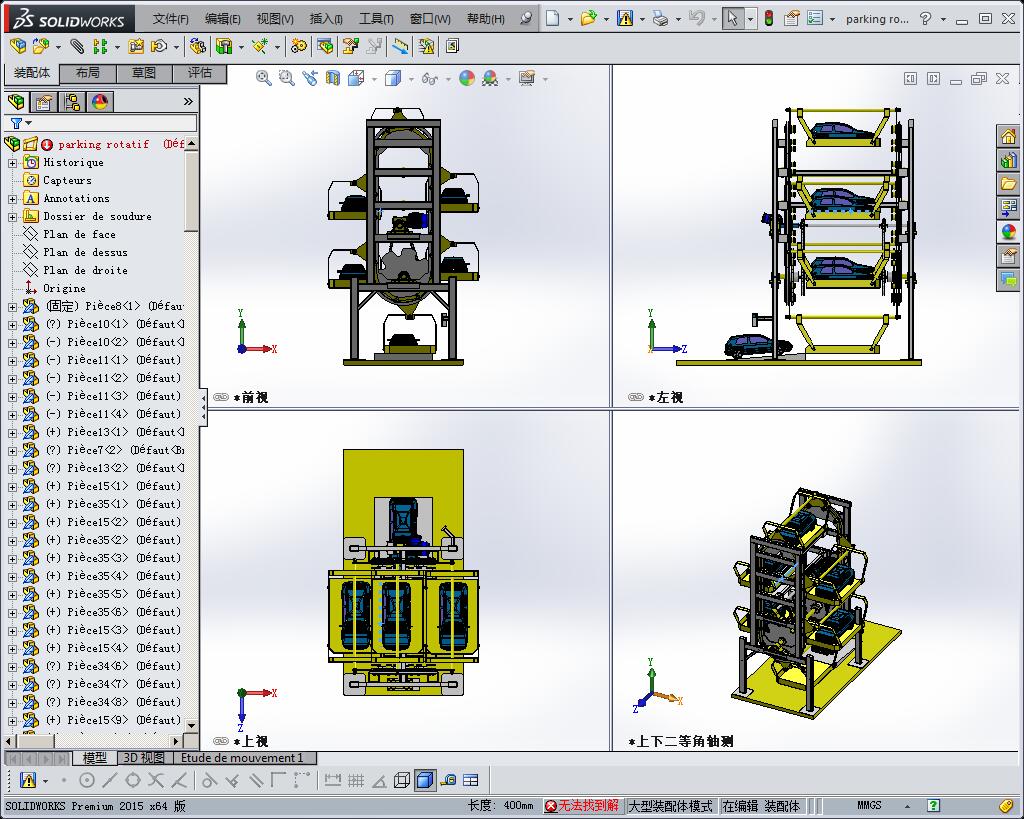The width and height of the screenshot is (1024, 819).
Task: Click the Zoom to Area magnifier
Action: [286, 78]
